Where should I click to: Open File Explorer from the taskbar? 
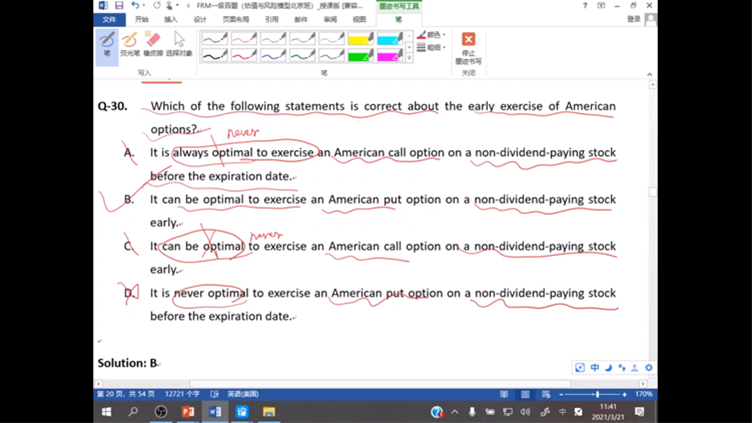click(269, 411)
